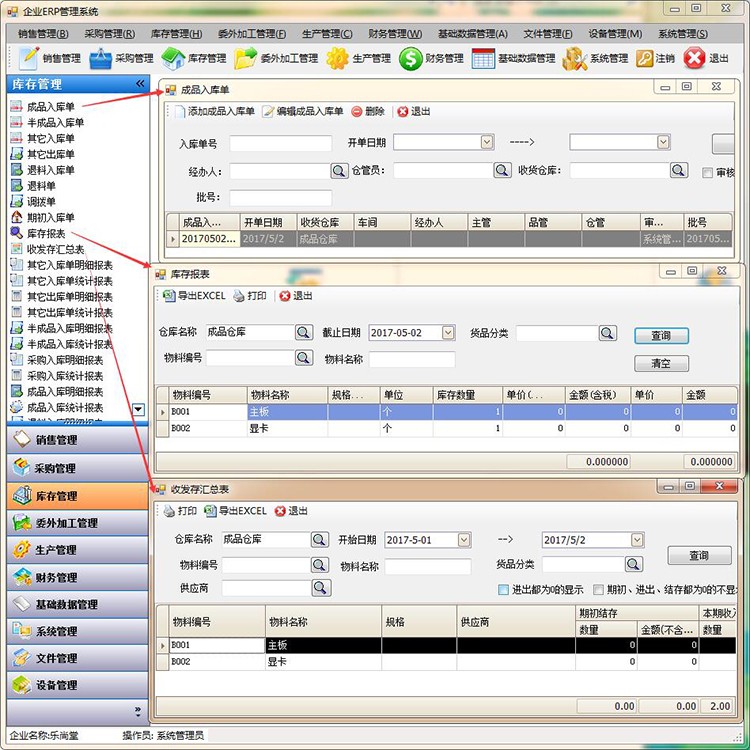Click 供应商 lookup icon in 收发存汇总表

[x=321, y=588]
